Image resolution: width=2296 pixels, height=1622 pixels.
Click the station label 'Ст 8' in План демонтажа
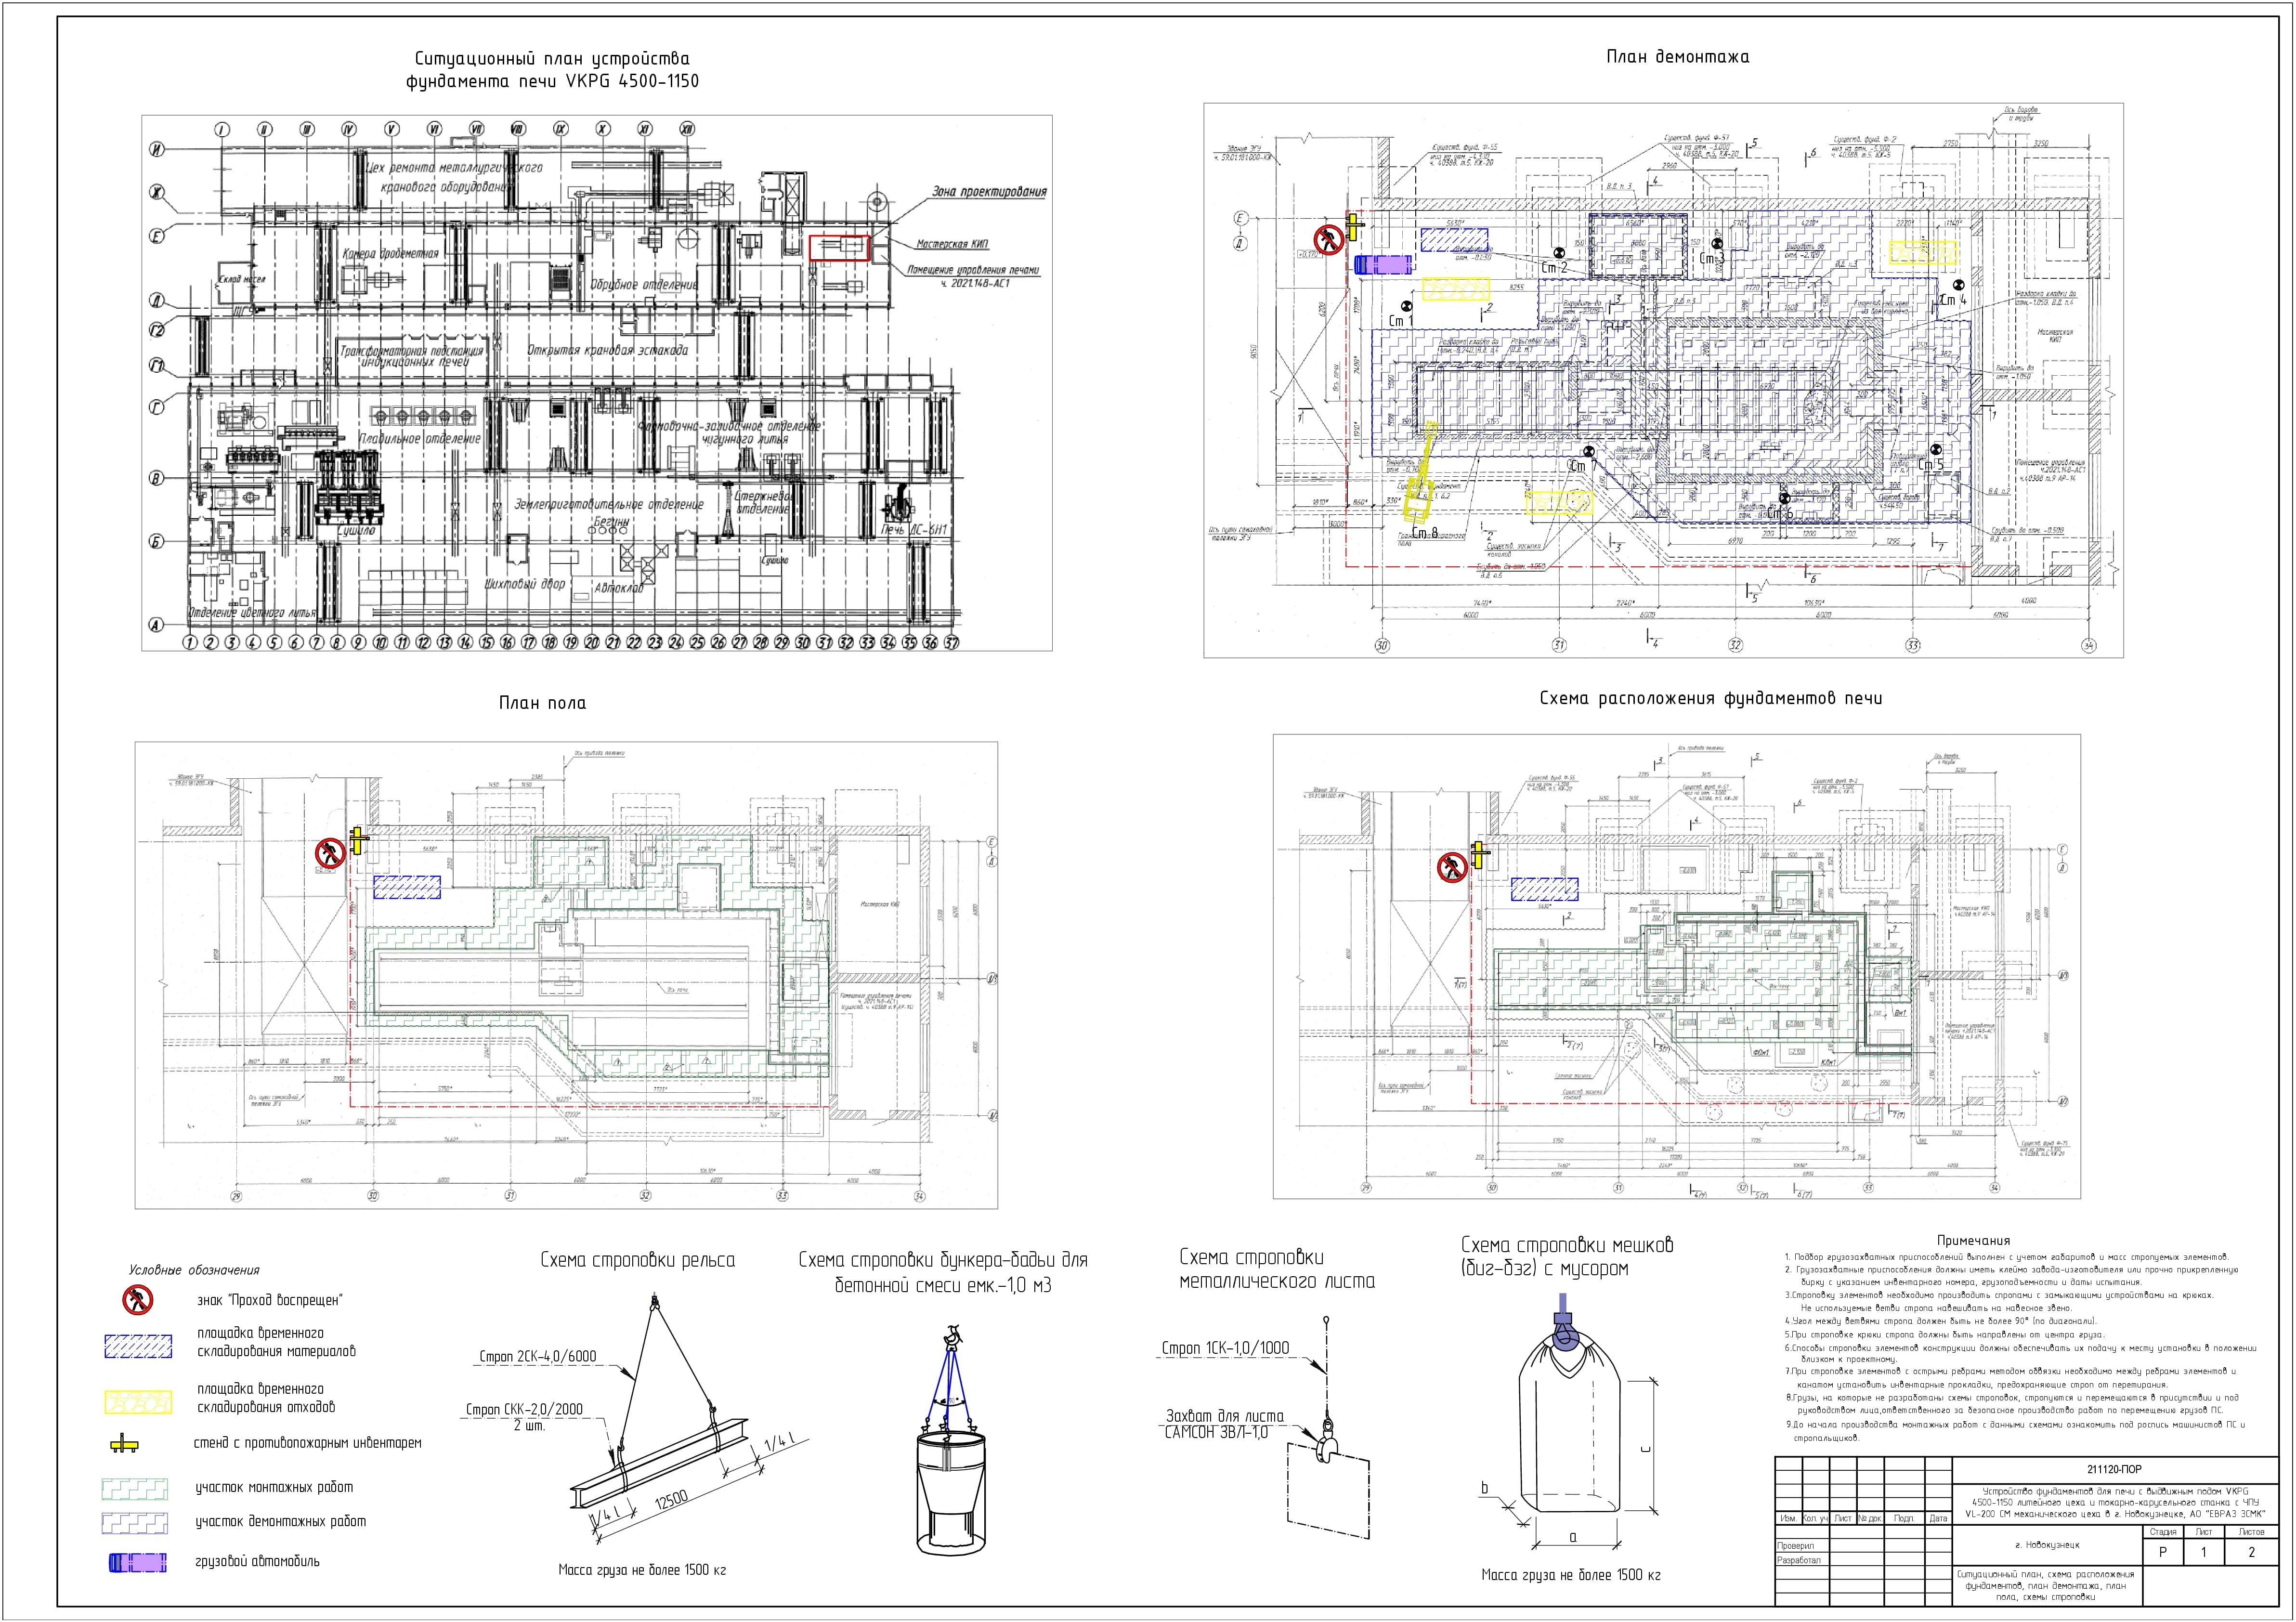pyautogui.click(x=1424, y=533)
